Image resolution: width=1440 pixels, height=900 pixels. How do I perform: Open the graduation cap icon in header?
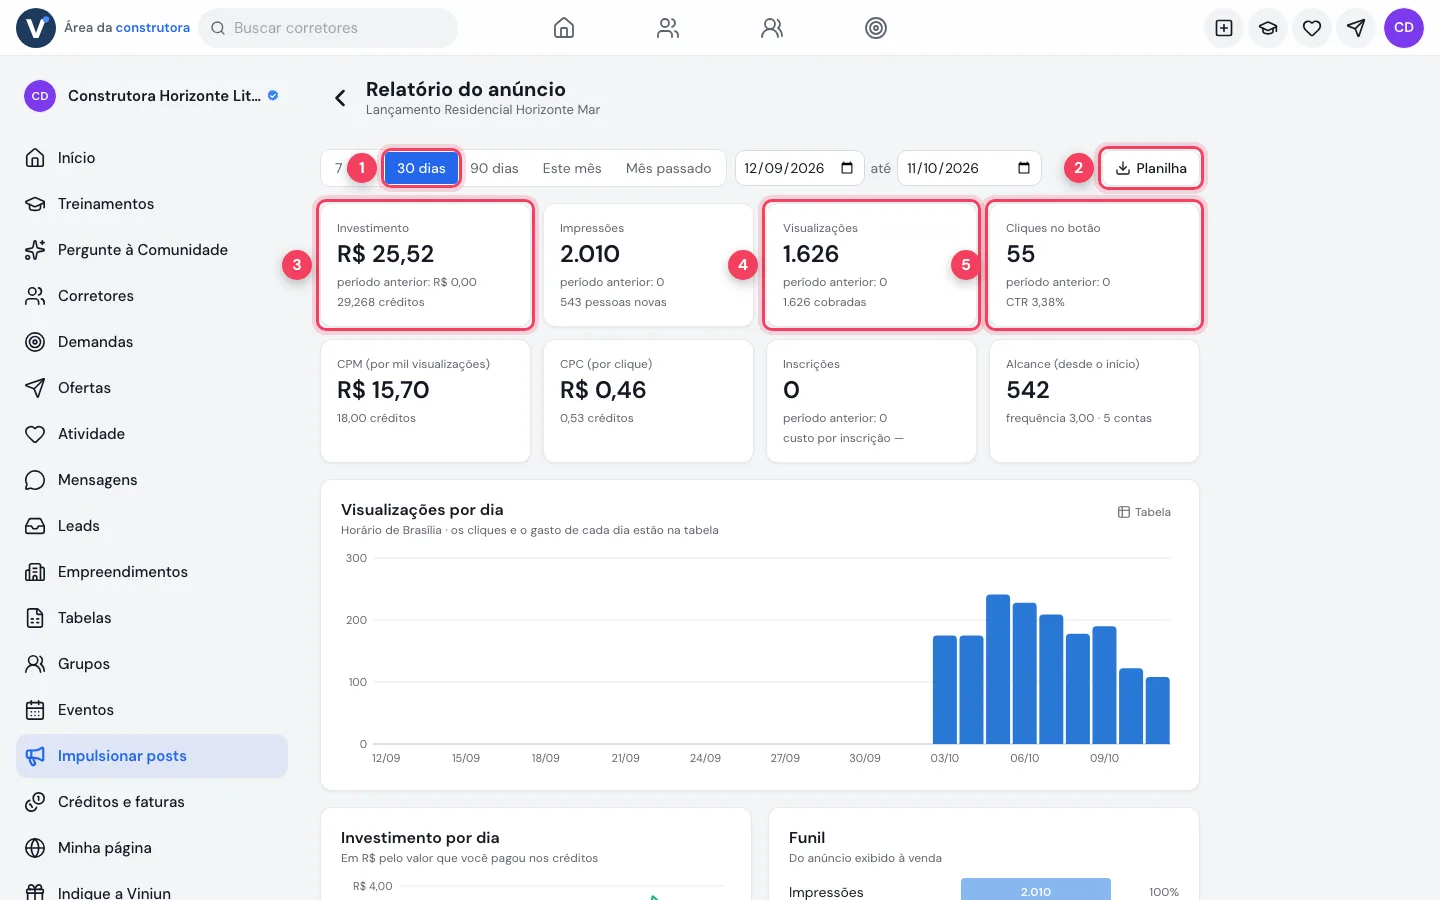[x=1268, y=28]
